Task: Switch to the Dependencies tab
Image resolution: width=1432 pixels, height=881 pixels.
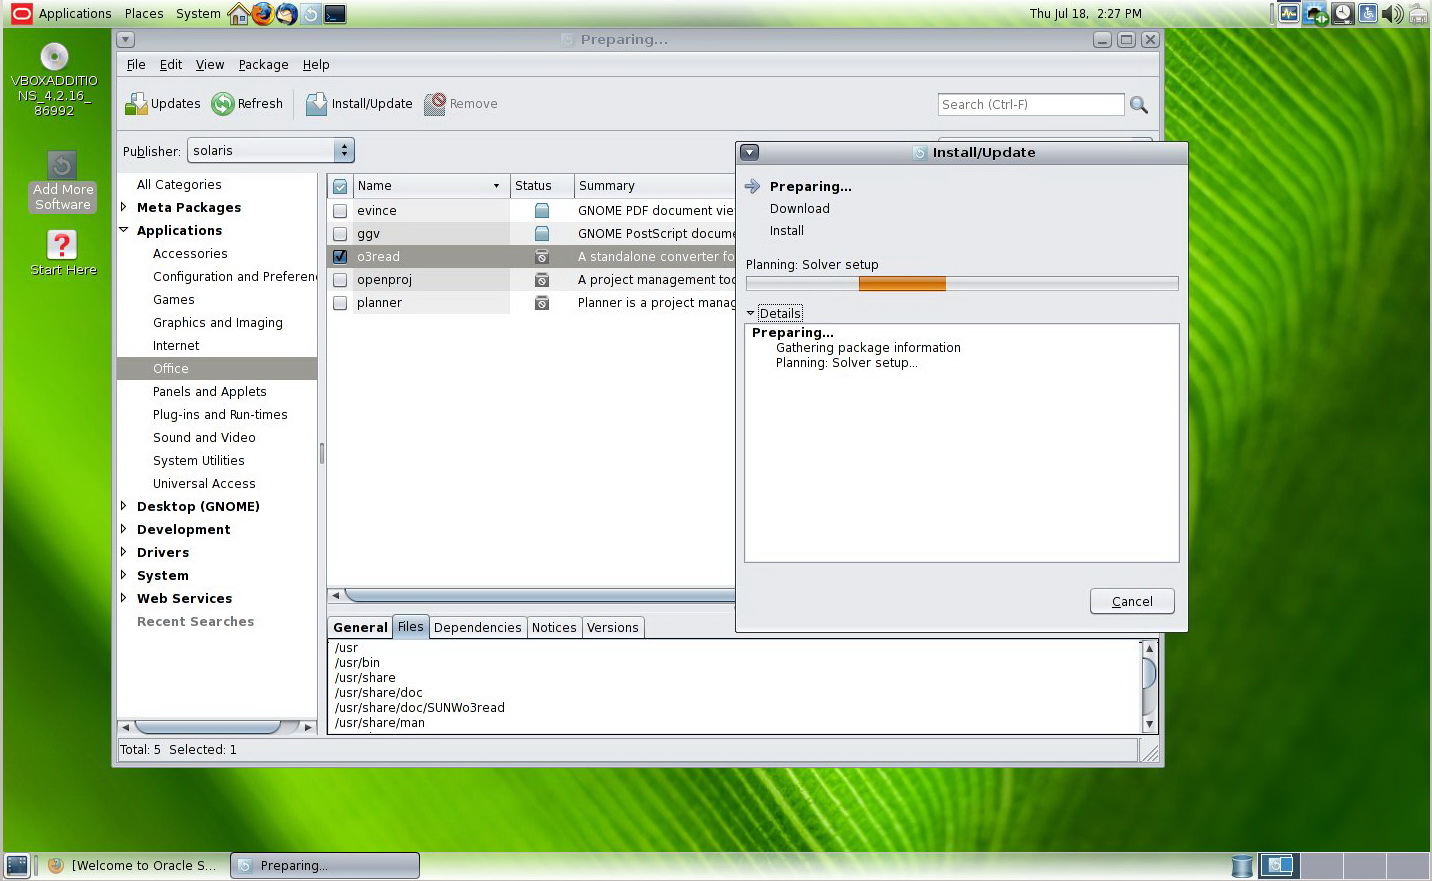Action: 478,627
